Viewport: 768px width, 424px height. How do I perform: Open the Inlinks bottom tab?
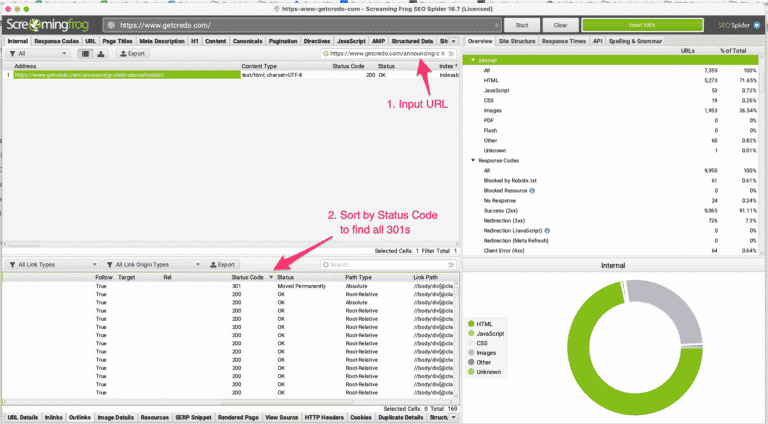coord(53,417)
